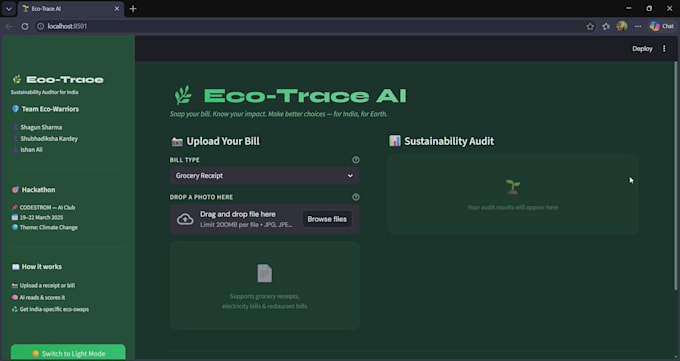Click the book icon beside How it works

(15, 266)
